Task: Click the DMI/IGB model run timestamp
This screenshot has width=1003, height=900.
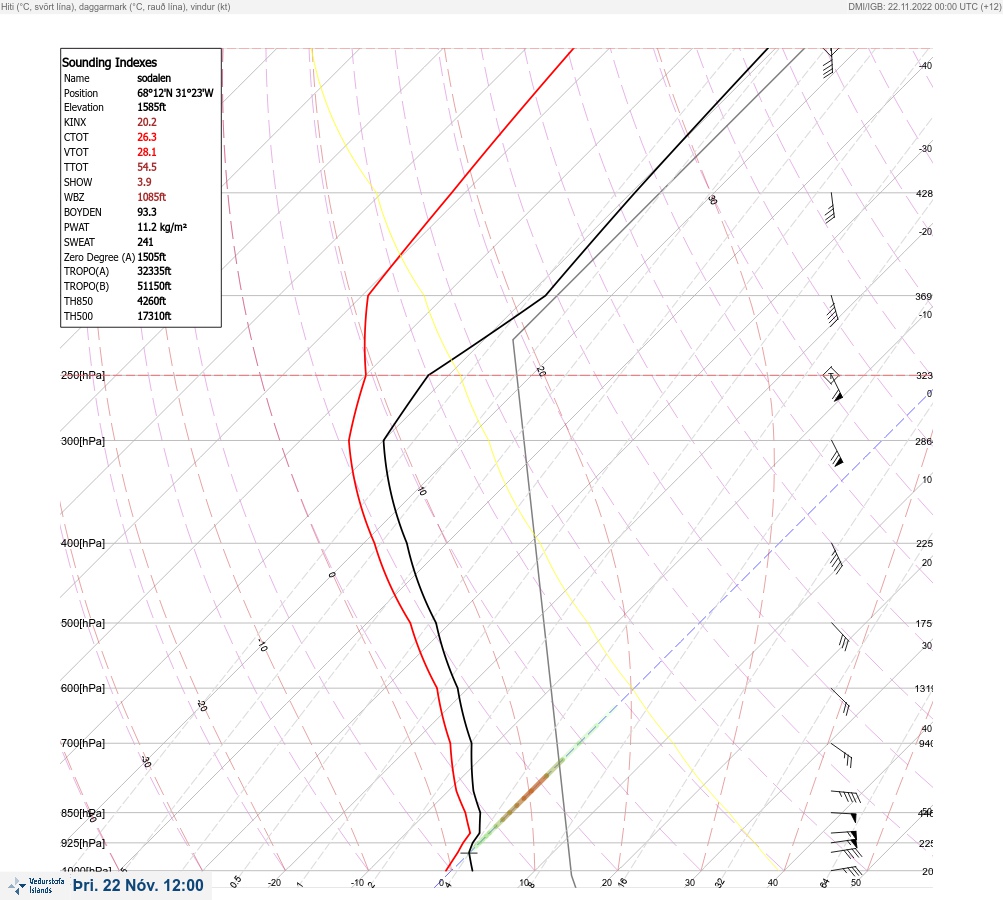Action: 924,7
